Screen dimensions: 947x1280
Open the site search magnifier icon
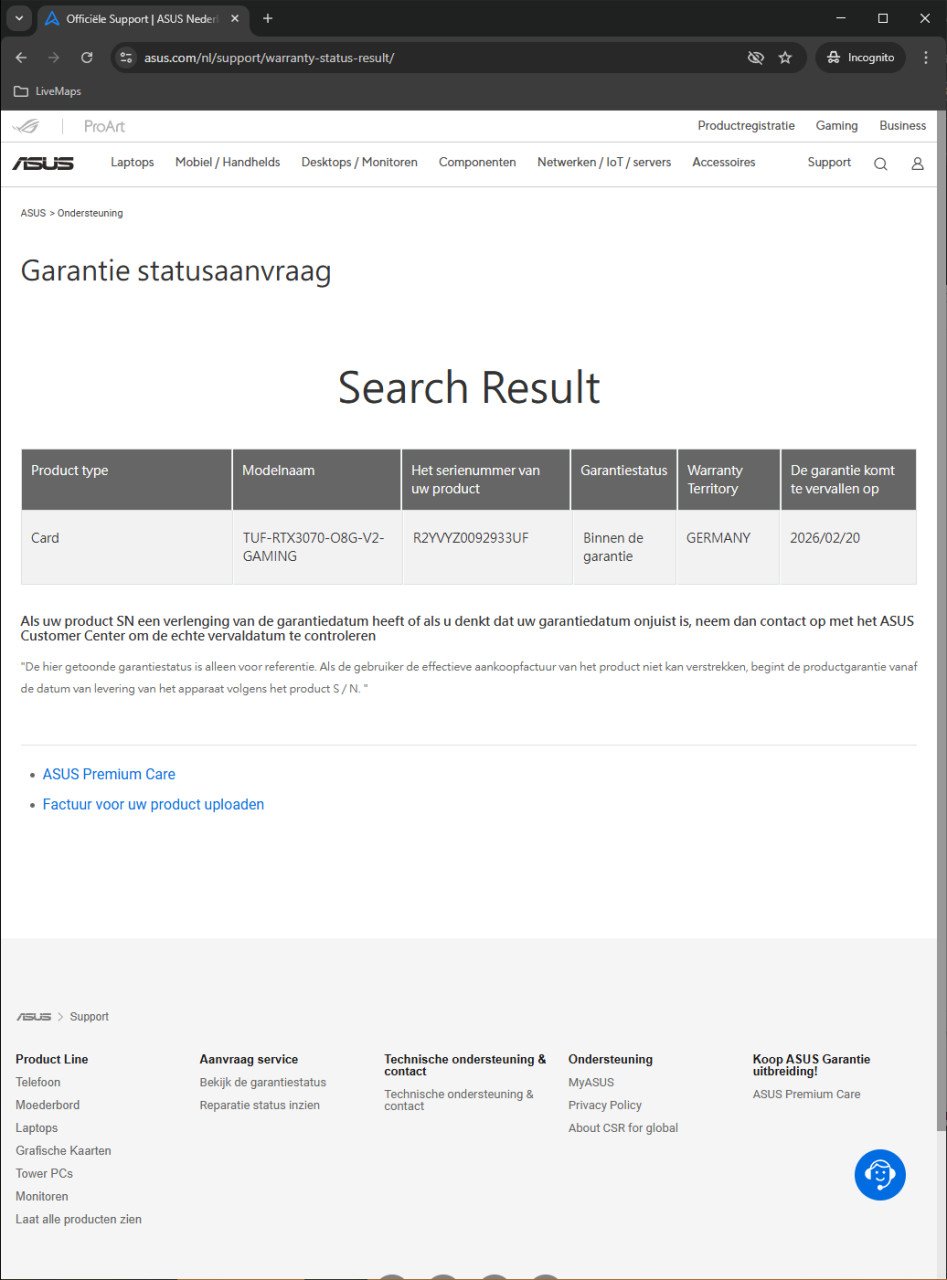point(880,164)
